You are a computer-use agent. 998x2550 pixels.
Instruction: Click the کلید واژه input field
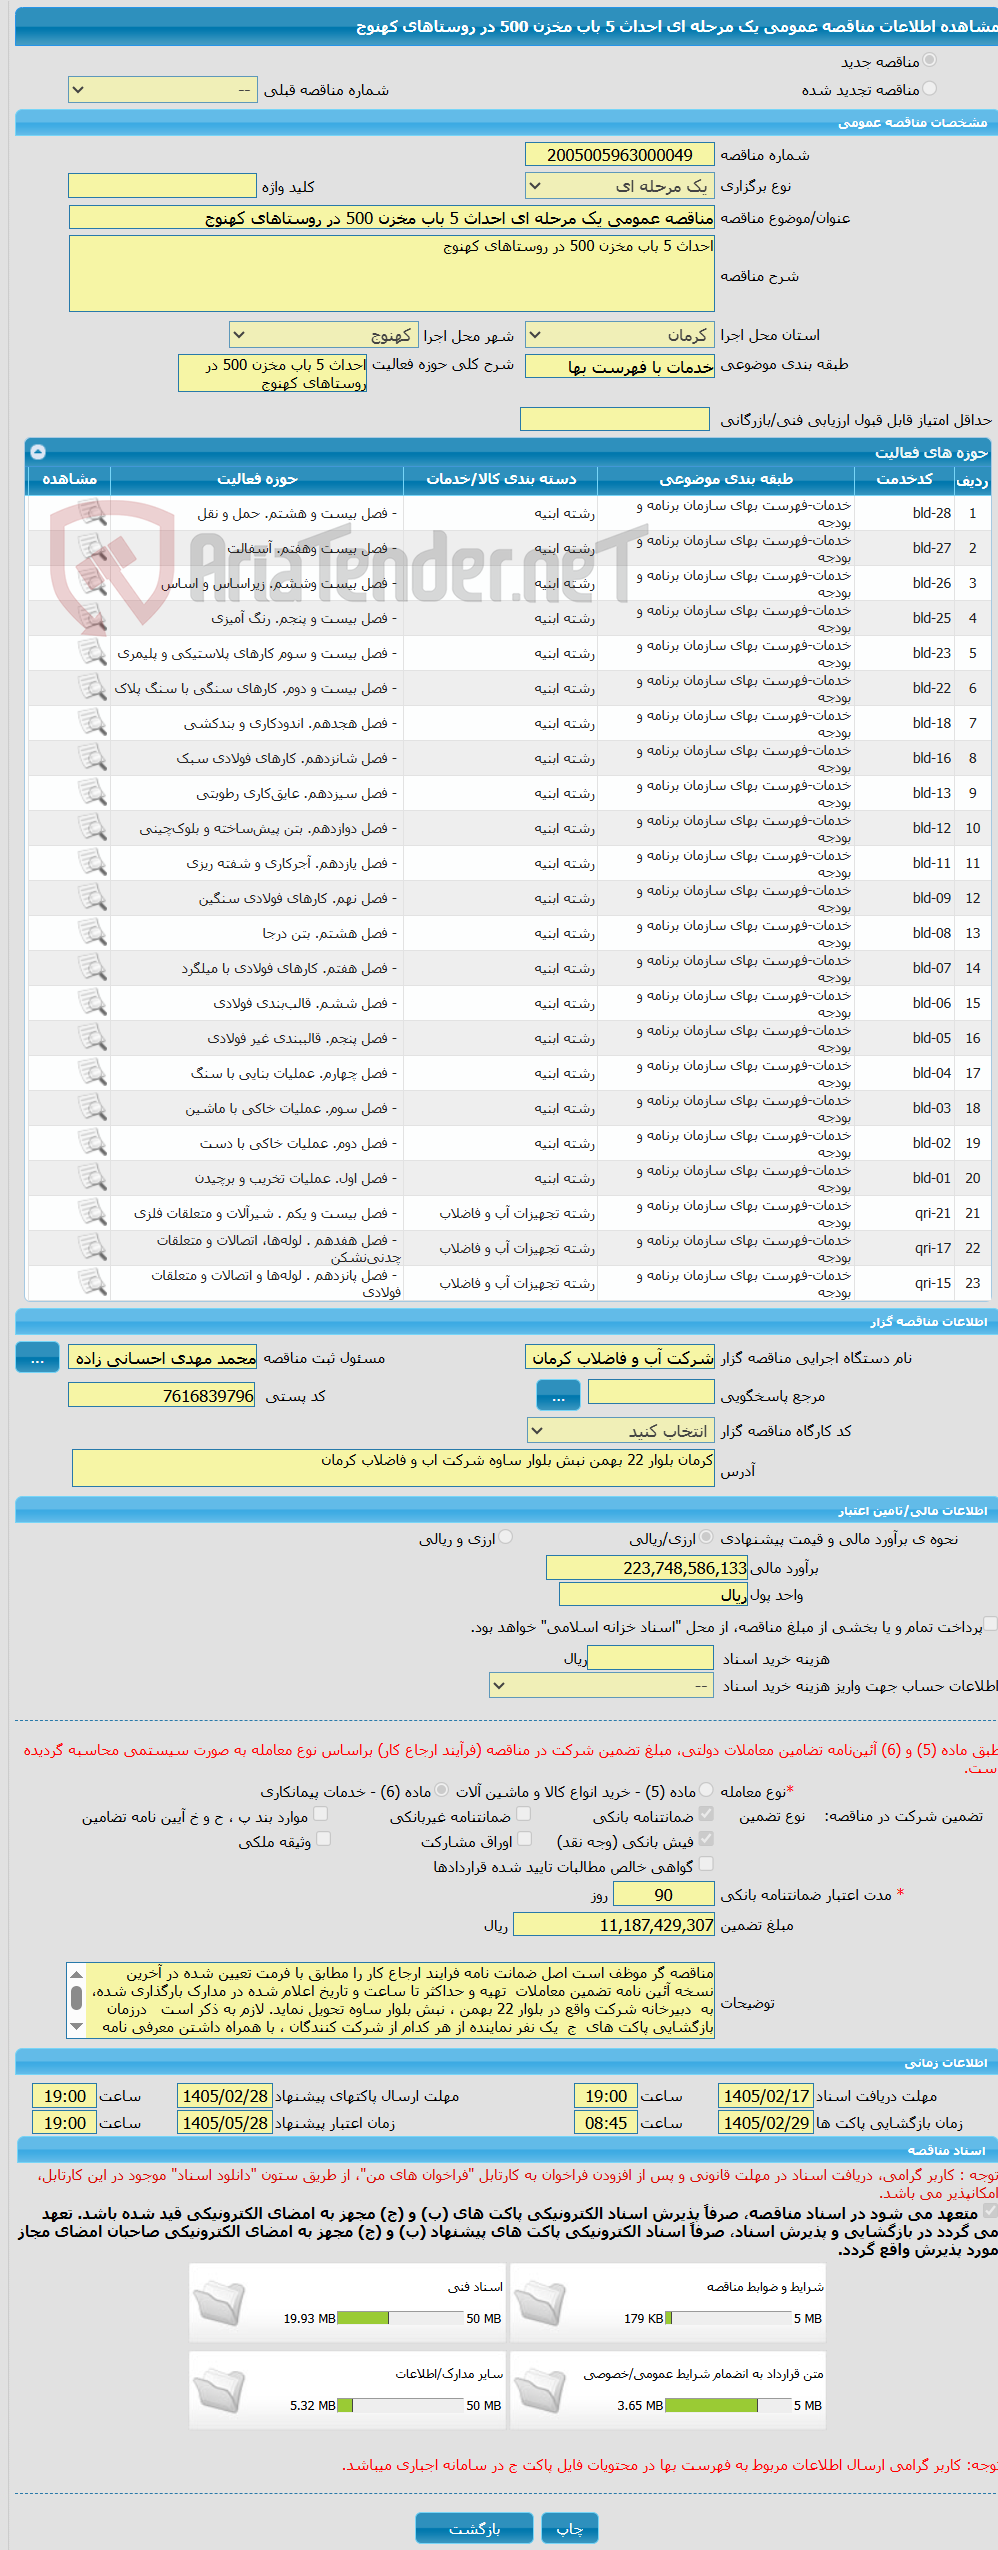point(162,186)
